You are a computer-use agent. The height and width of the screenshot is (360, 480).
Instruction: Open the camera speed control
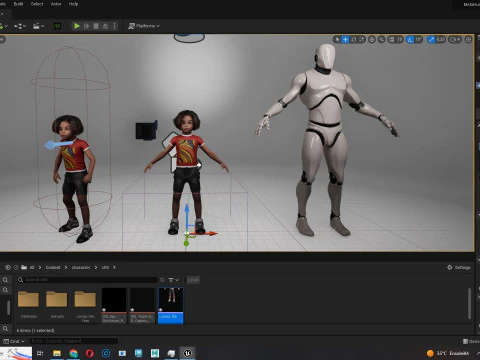pyautogui.click(x=455, y=40)
